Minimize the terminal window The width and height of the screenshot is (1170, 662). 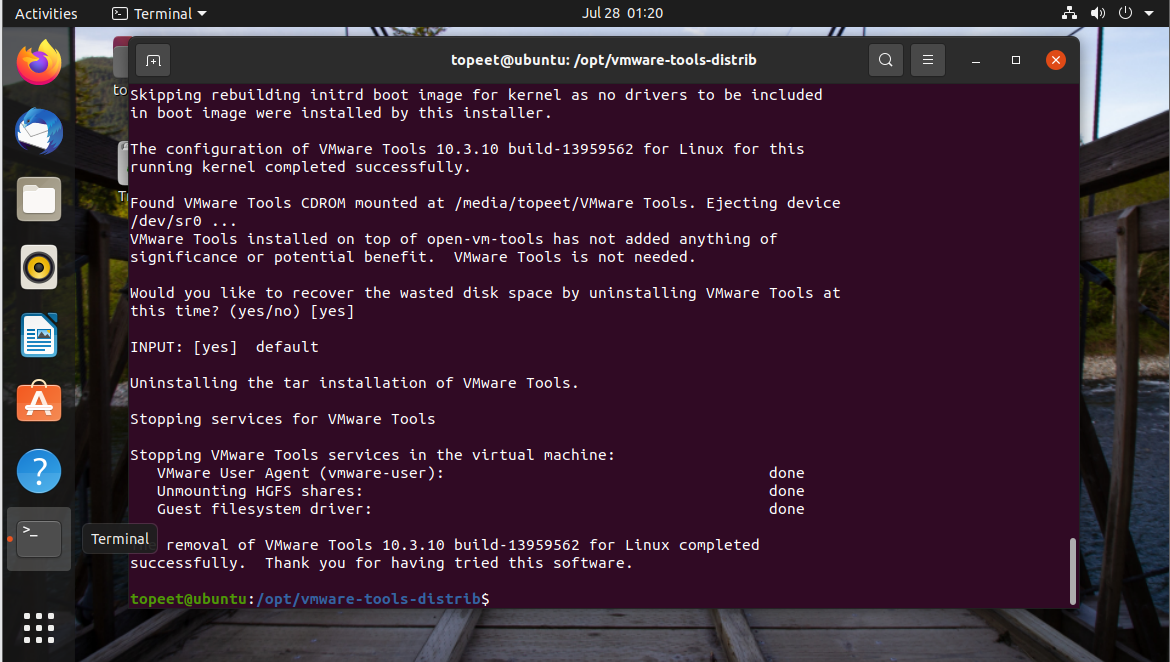[975, 60]
